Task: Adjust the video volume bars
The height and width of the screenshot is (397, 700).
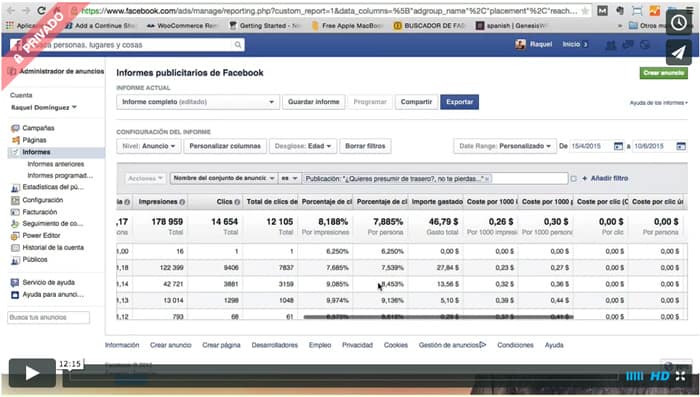Action: click(x=634, y=376)
